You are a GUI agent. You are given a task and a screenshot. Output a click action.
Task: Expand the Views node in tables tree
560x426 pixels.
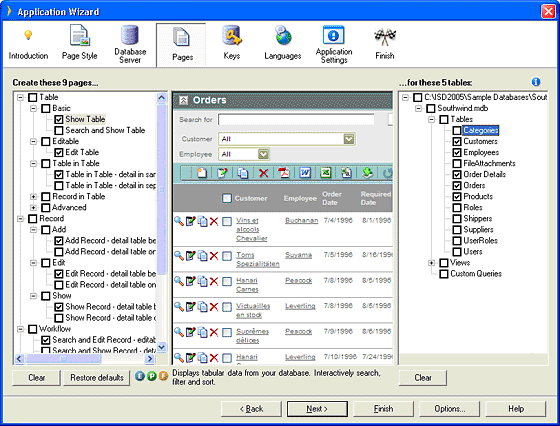tap(431, 263)
